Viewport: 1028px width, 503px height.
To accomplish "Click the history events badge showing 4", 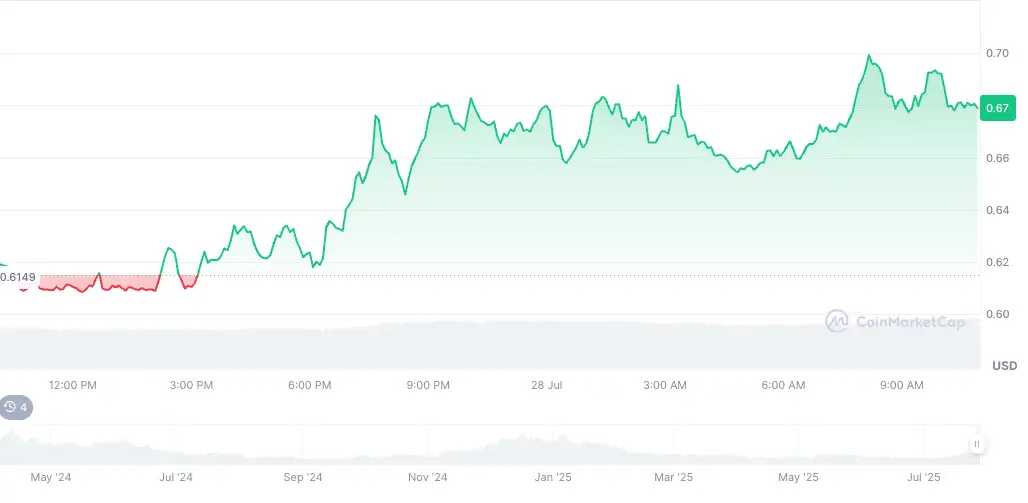I will pyautogui.click(x=16, y=407).
